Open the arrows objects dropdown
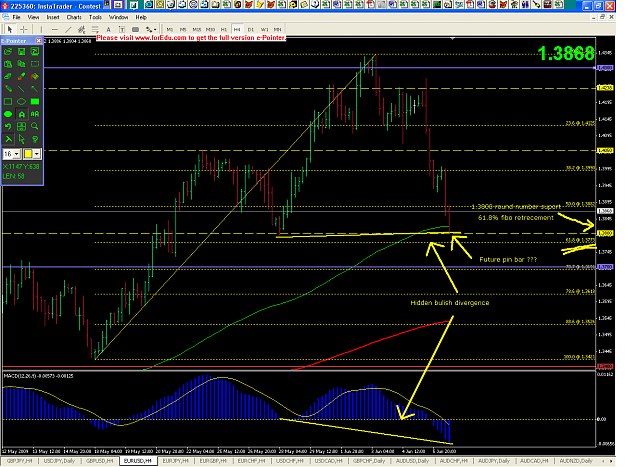Viewport: 625px width, 467px height. click(x=151, y=29)
